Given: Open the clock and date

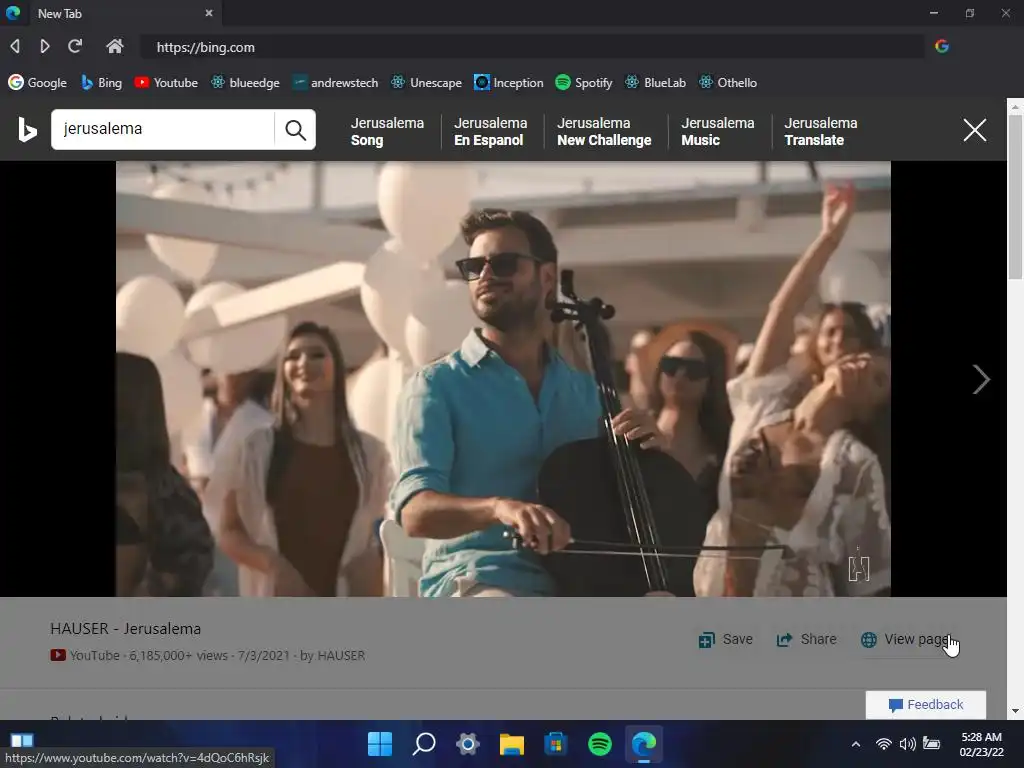Looking at the screenshot, I should point(982,744).
